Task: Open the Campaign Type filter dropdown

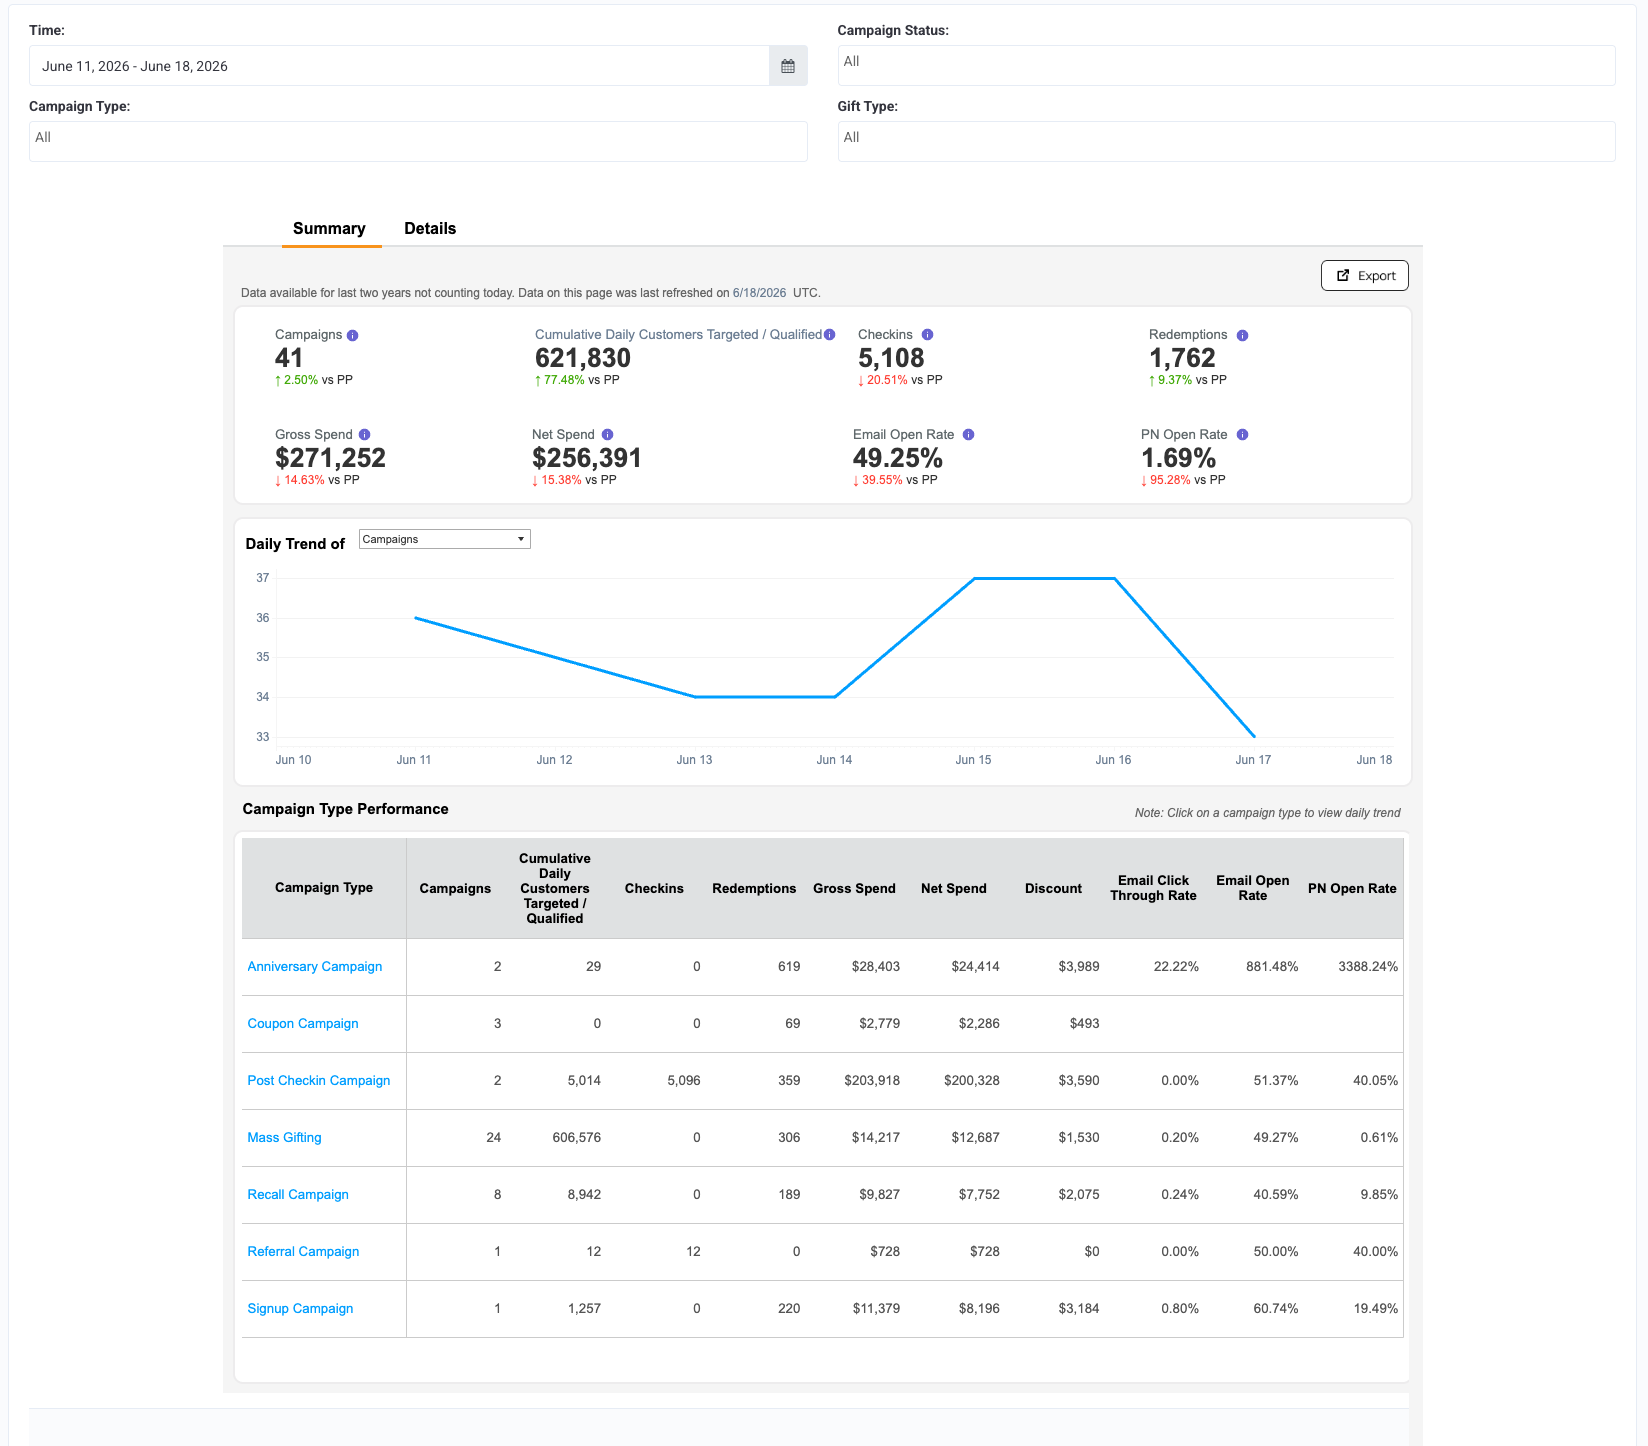Action: [418, 141]
